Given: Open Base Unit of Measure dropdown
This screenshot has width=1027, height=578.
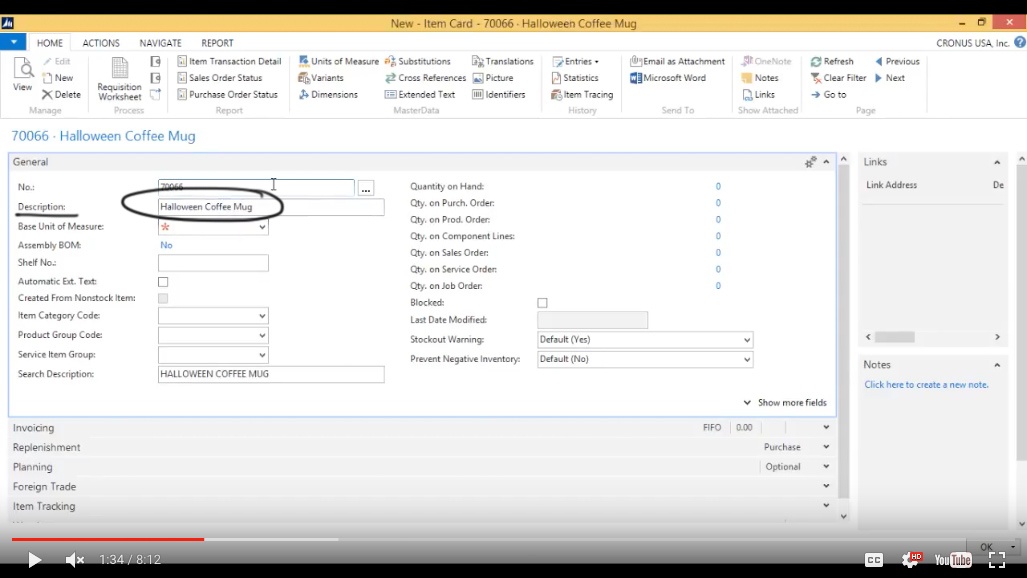Looking at the screenshot, I should pyautogui.click(x=262, y=228).
